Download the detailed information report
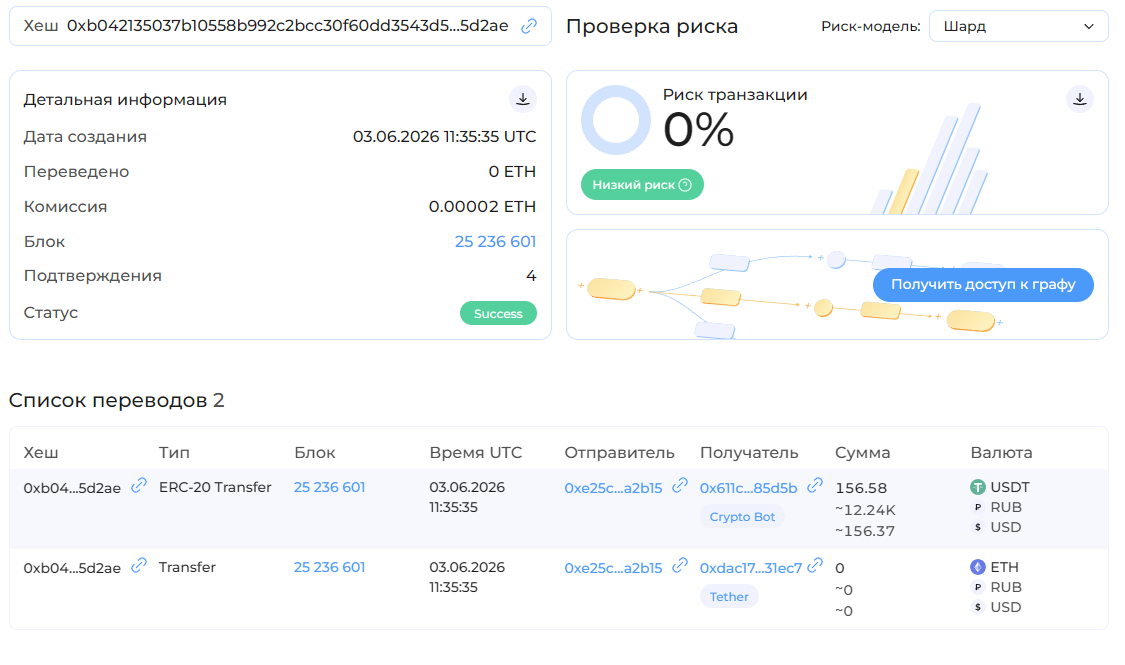The height and width of the screenshot is (665, 1125). (x=523, y=99)
